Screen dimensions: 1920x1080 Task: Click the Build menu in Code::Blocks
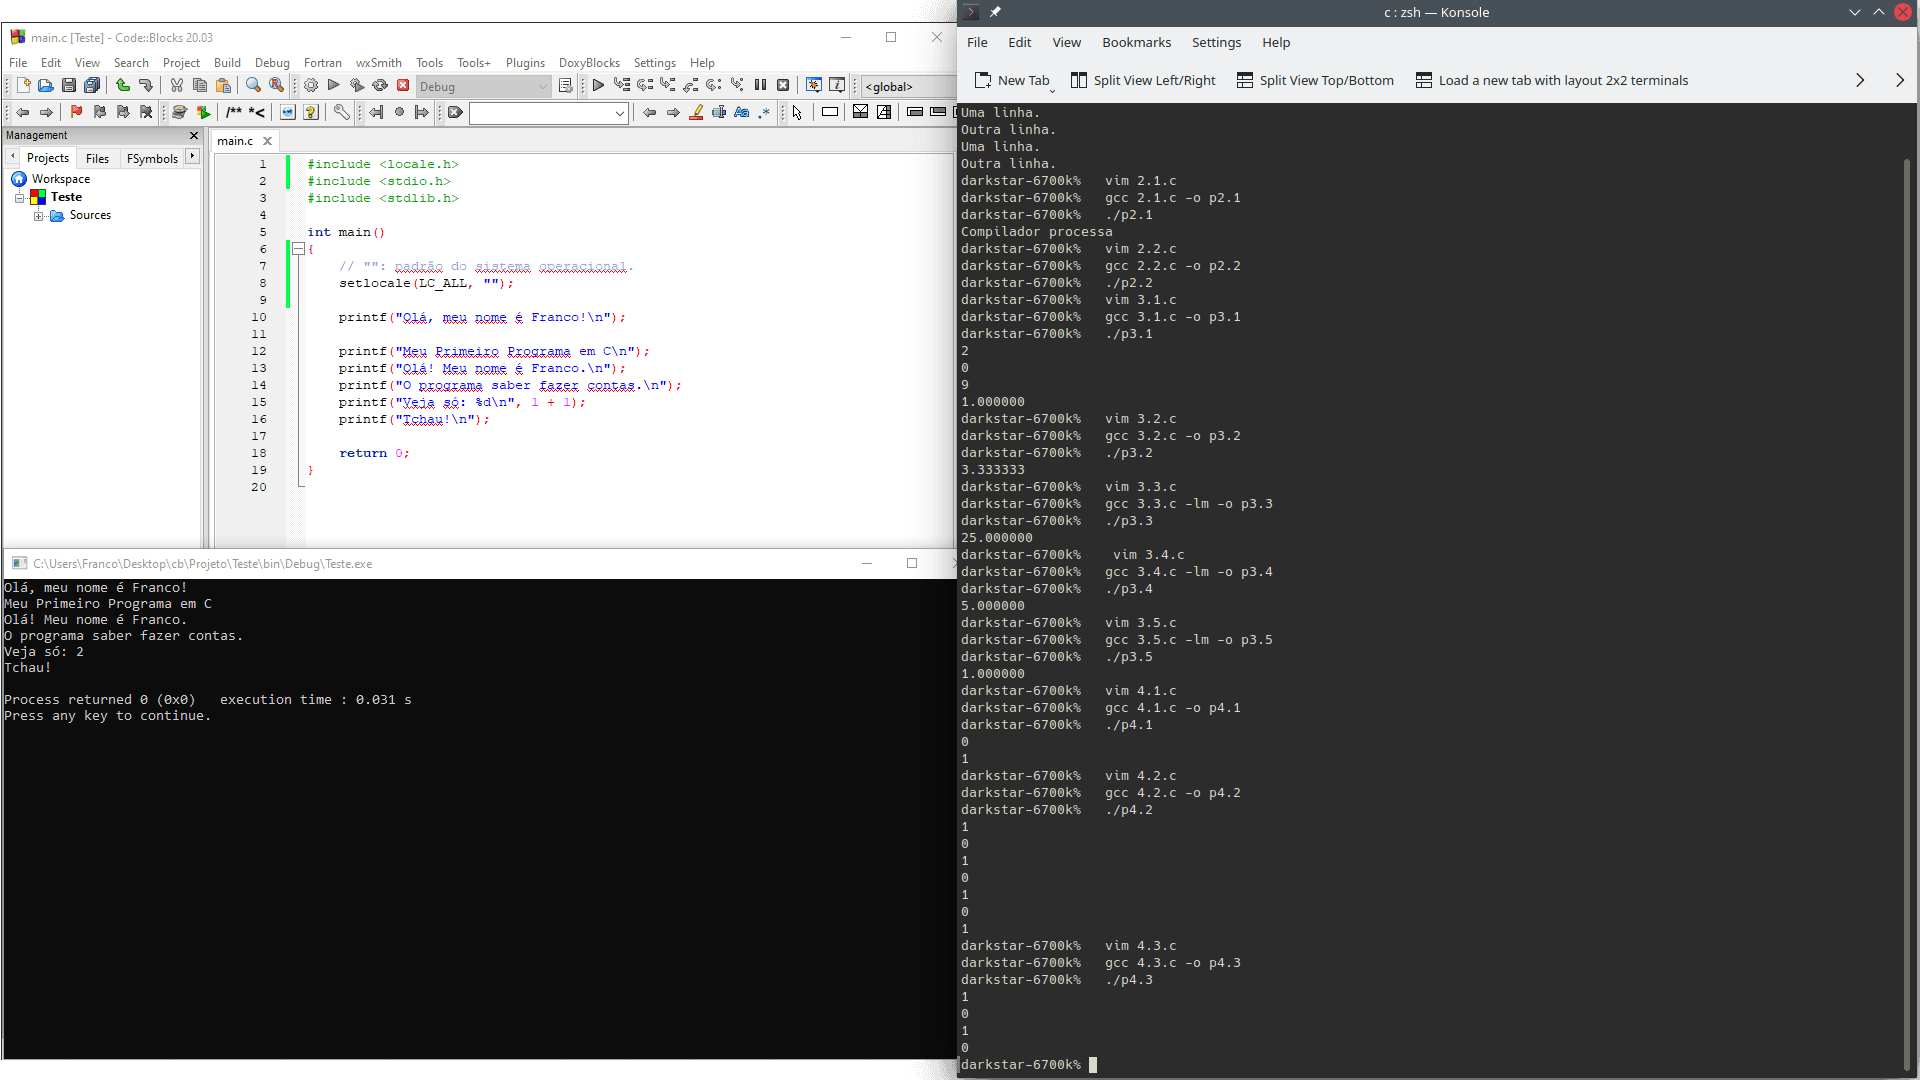coord(224,62)
